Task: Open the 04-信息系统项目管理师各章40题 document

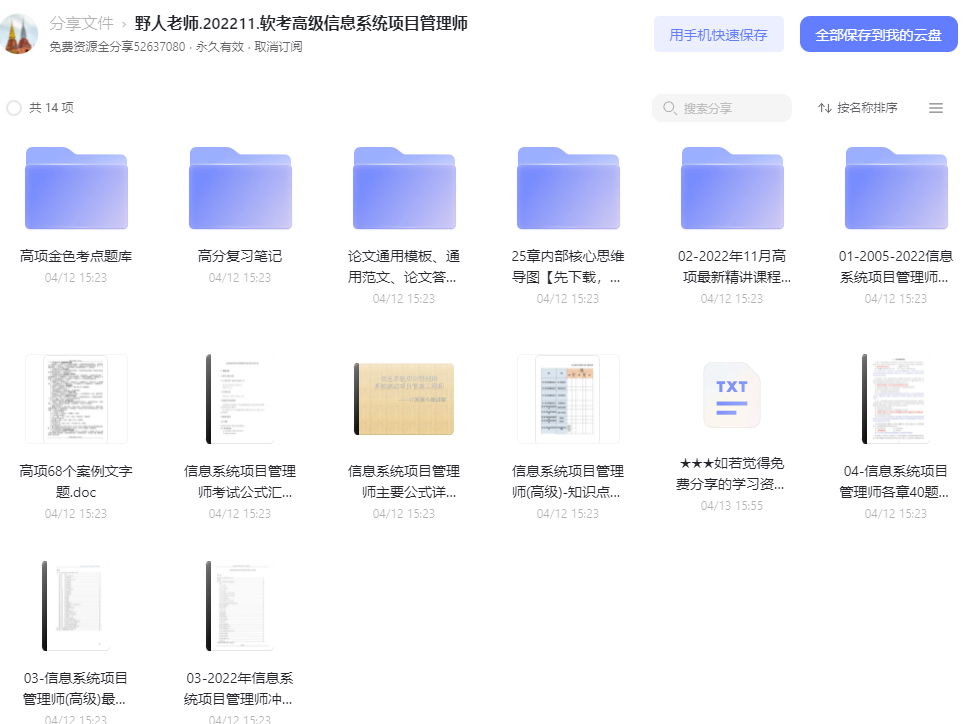Action: click(896, 399)
